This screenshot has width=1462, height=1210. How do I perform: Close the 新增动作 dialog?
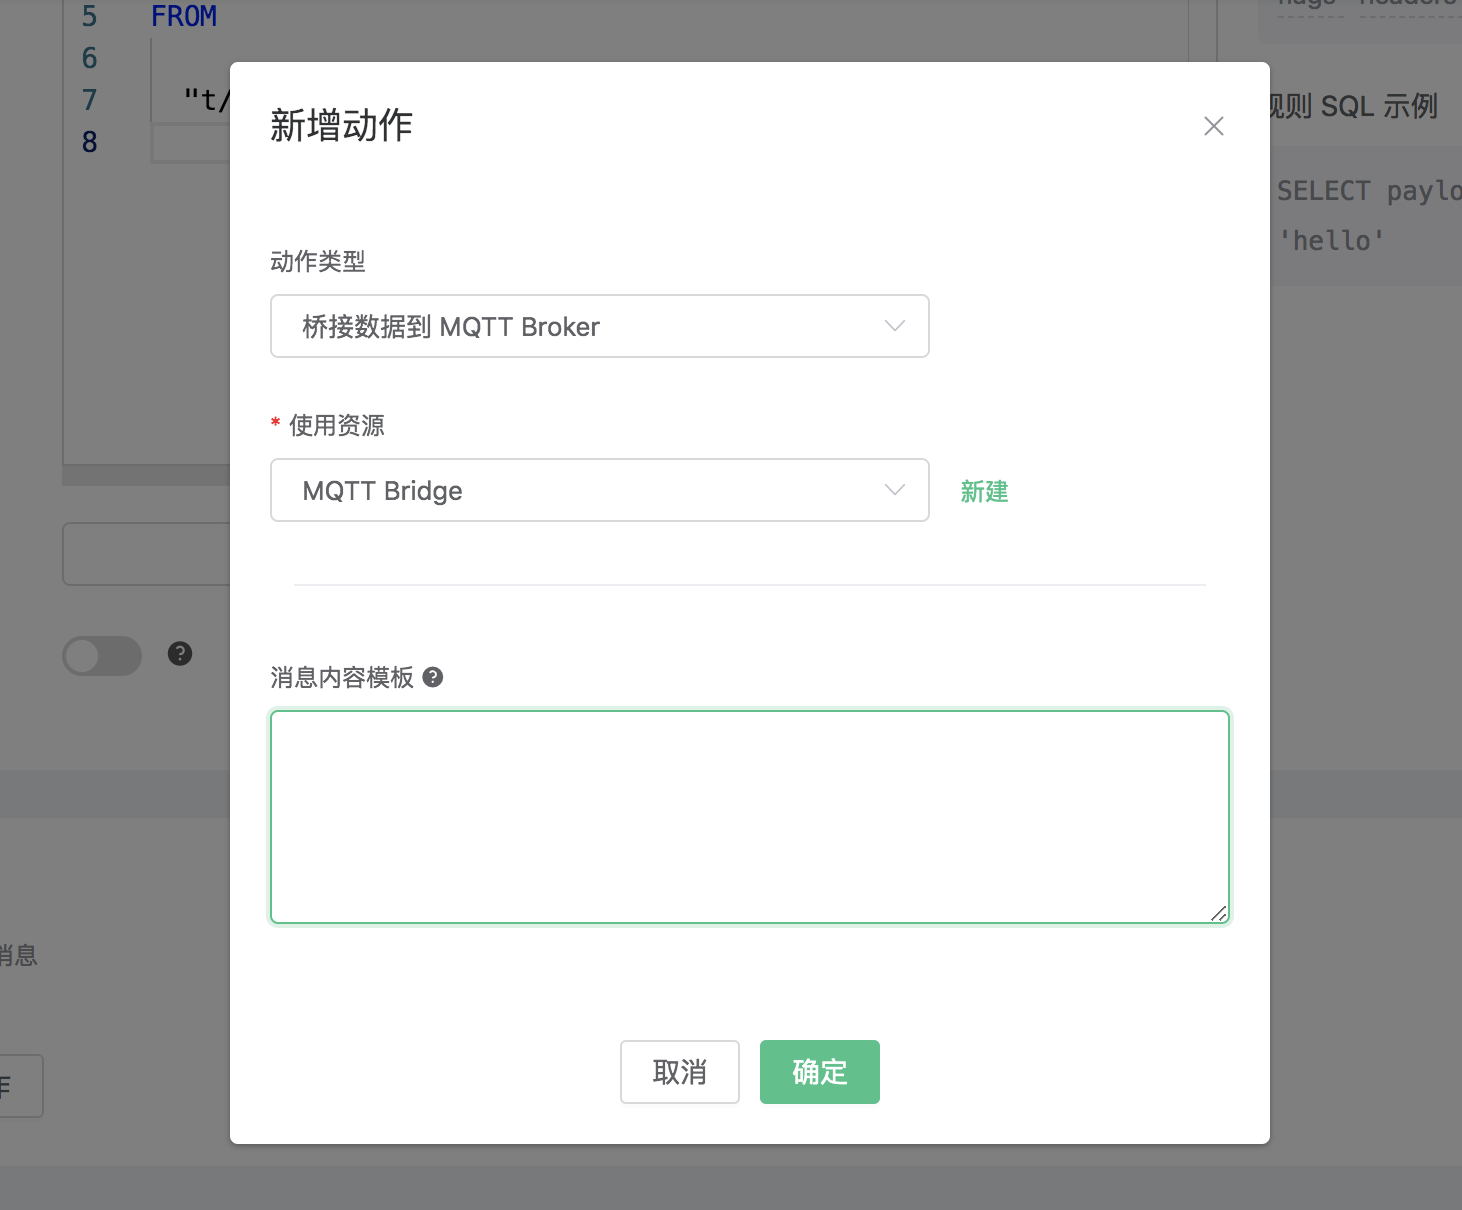click(1213, 126)
